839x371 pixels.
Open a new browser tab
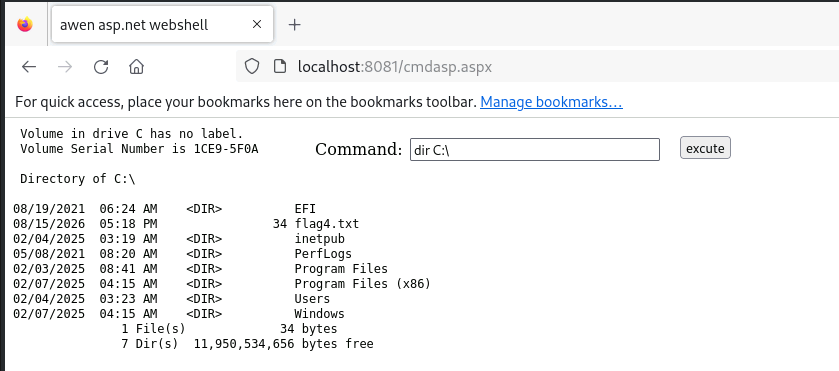[x=294, y=25]
